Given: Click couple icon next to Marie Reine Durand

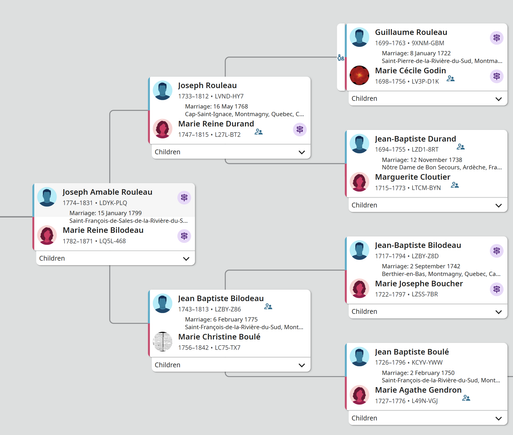Looking at the screenshot, I should pyautogui.click(x=258, y=132).
